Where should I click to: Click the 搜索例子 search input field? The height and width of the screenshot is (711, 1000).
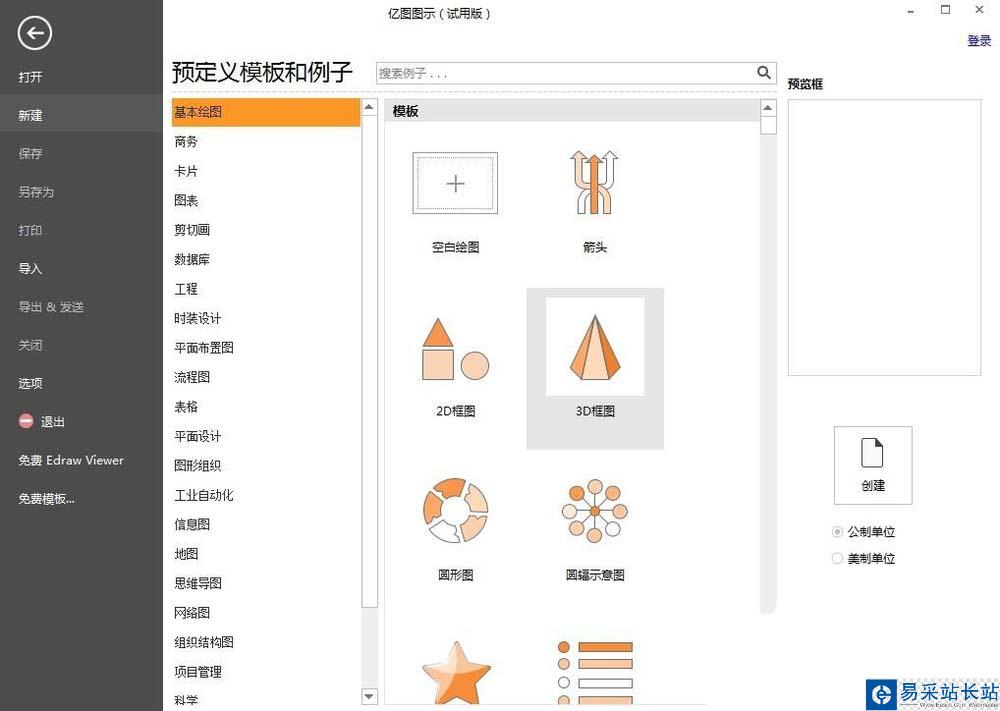[x=565, y=73]
